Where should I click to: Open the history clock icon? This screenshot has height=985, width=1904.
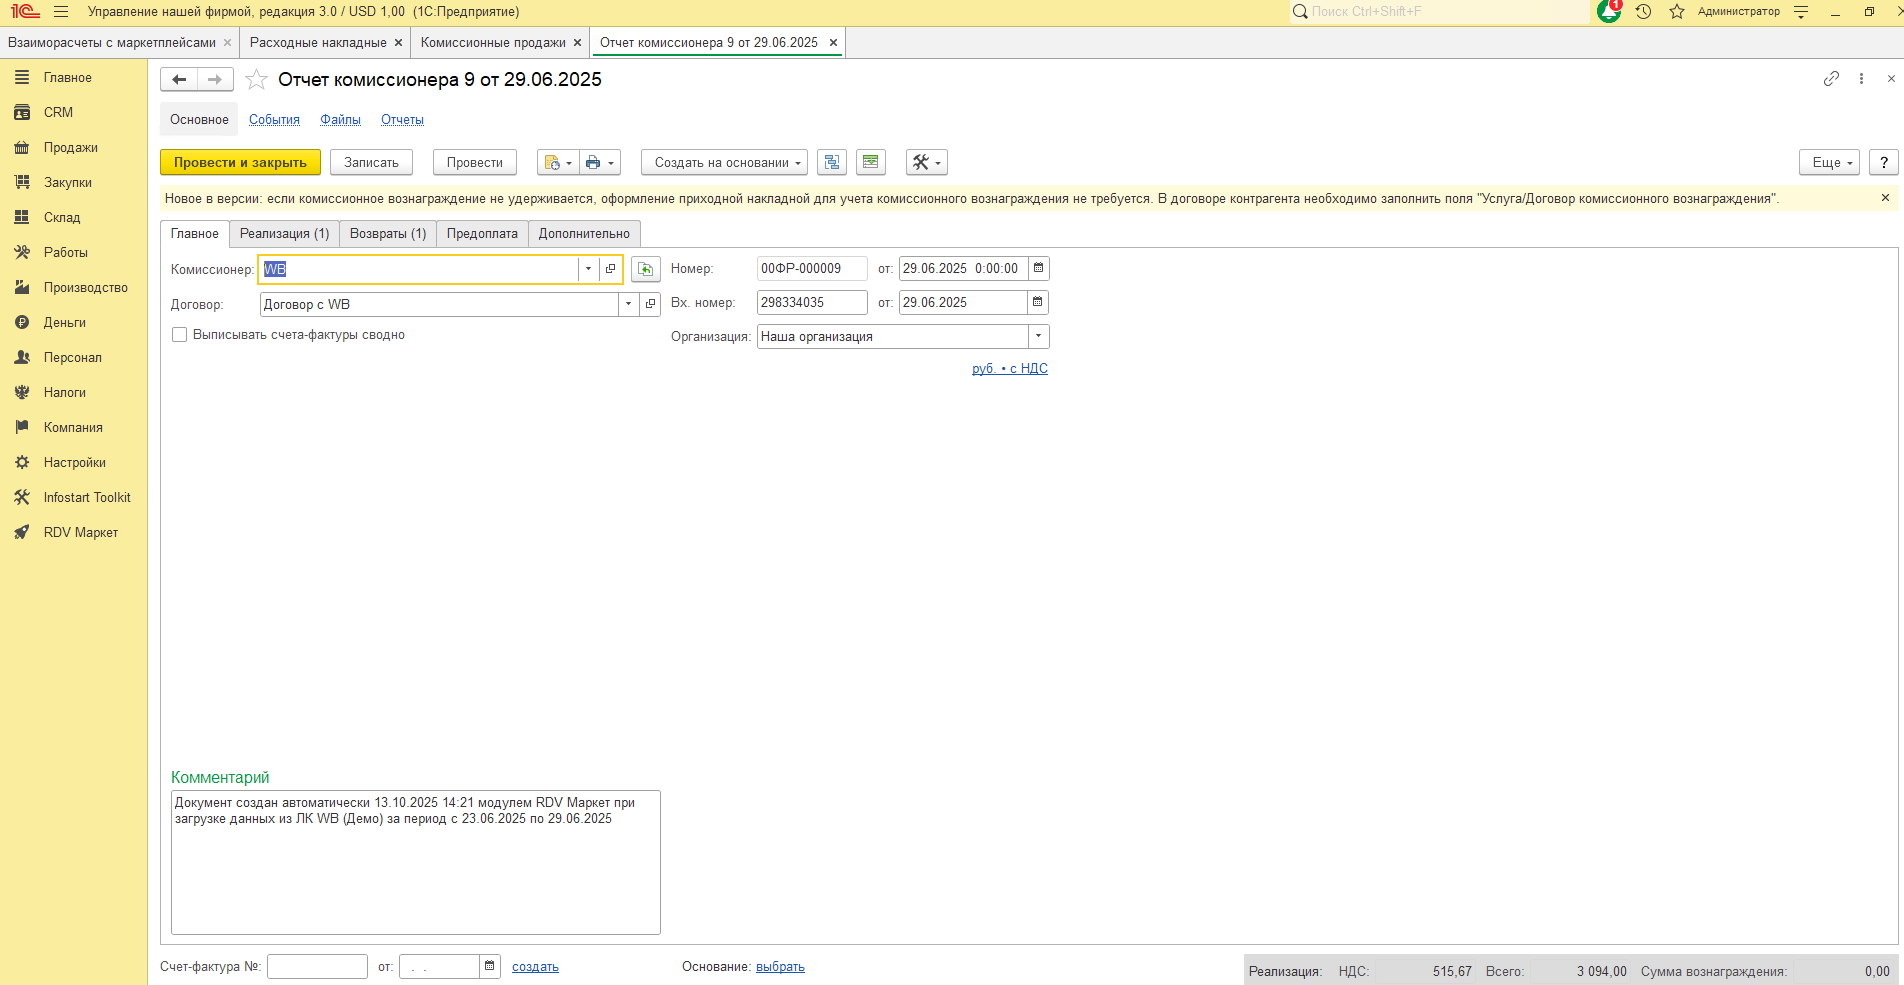(x=1643, y=12)
